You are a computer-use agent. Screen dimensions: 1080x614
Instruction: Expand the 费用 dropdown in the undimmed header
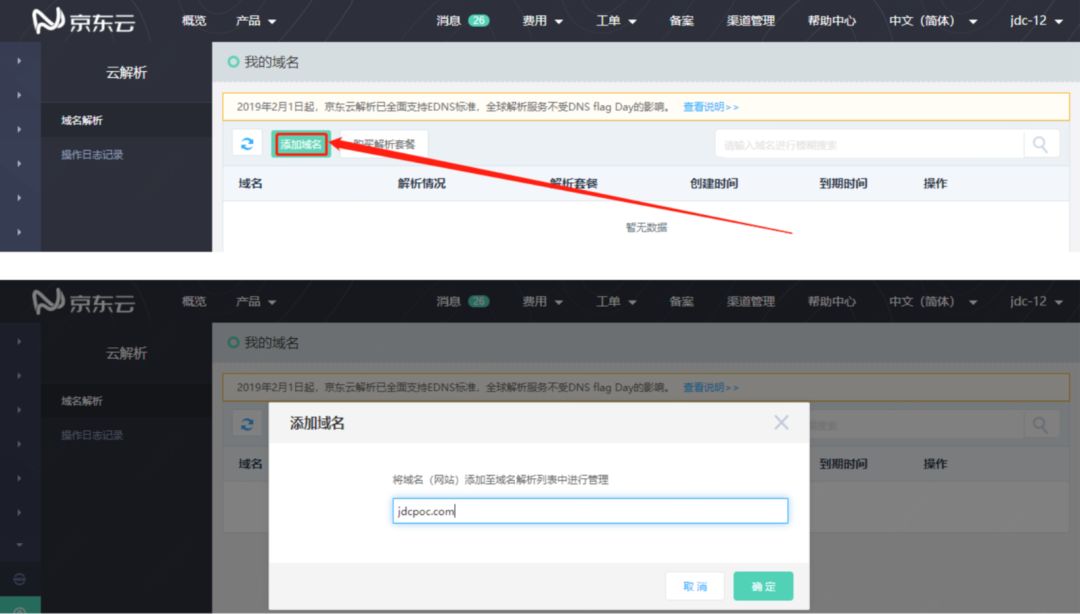tap(542, 21)
